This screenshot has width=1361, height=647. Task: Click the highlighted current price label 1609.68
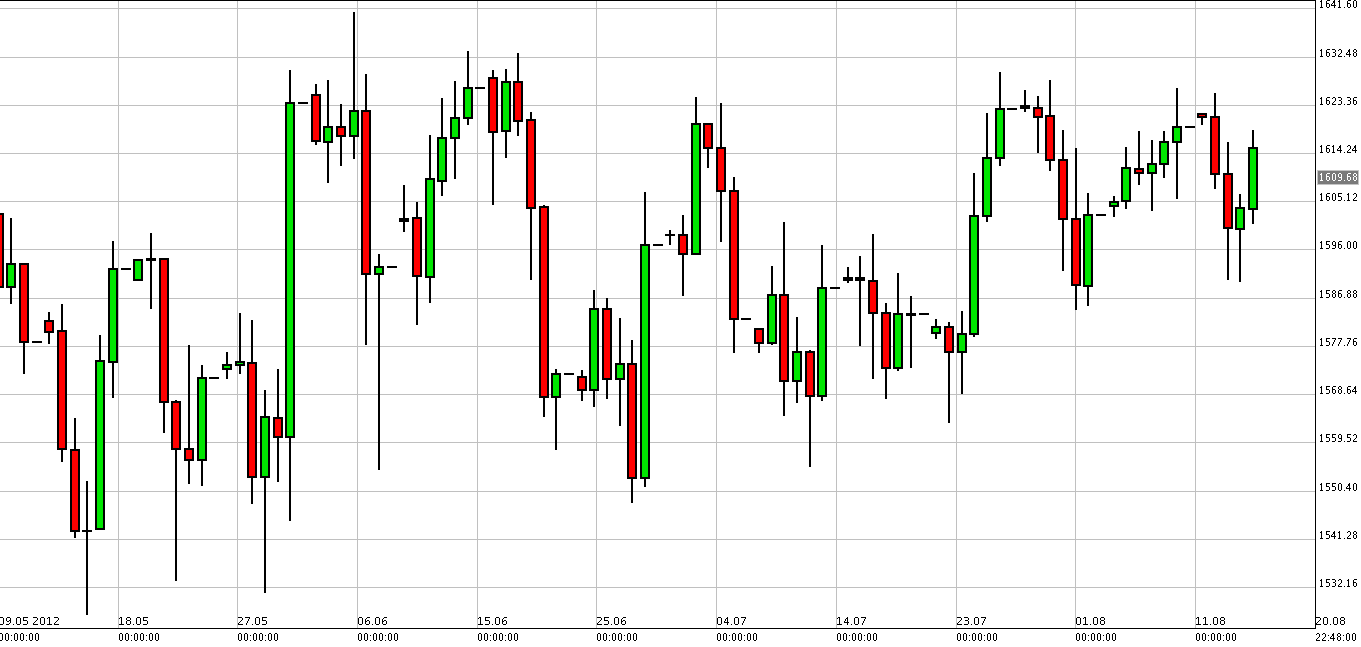pos(1338,178)
